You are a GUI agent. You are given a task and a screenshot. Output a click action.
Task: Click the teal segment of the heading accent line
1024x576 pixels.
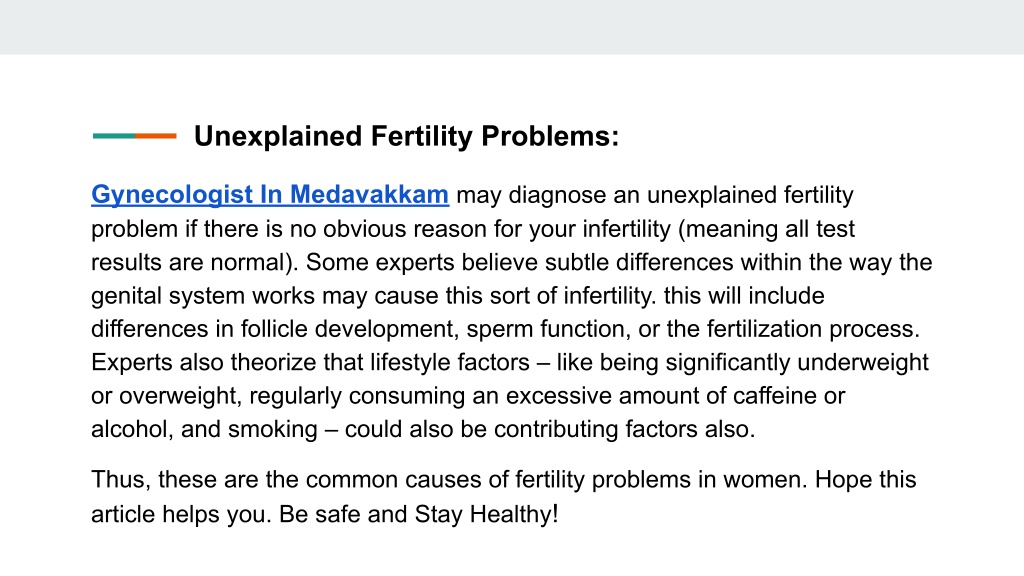(x=114, y=136)
